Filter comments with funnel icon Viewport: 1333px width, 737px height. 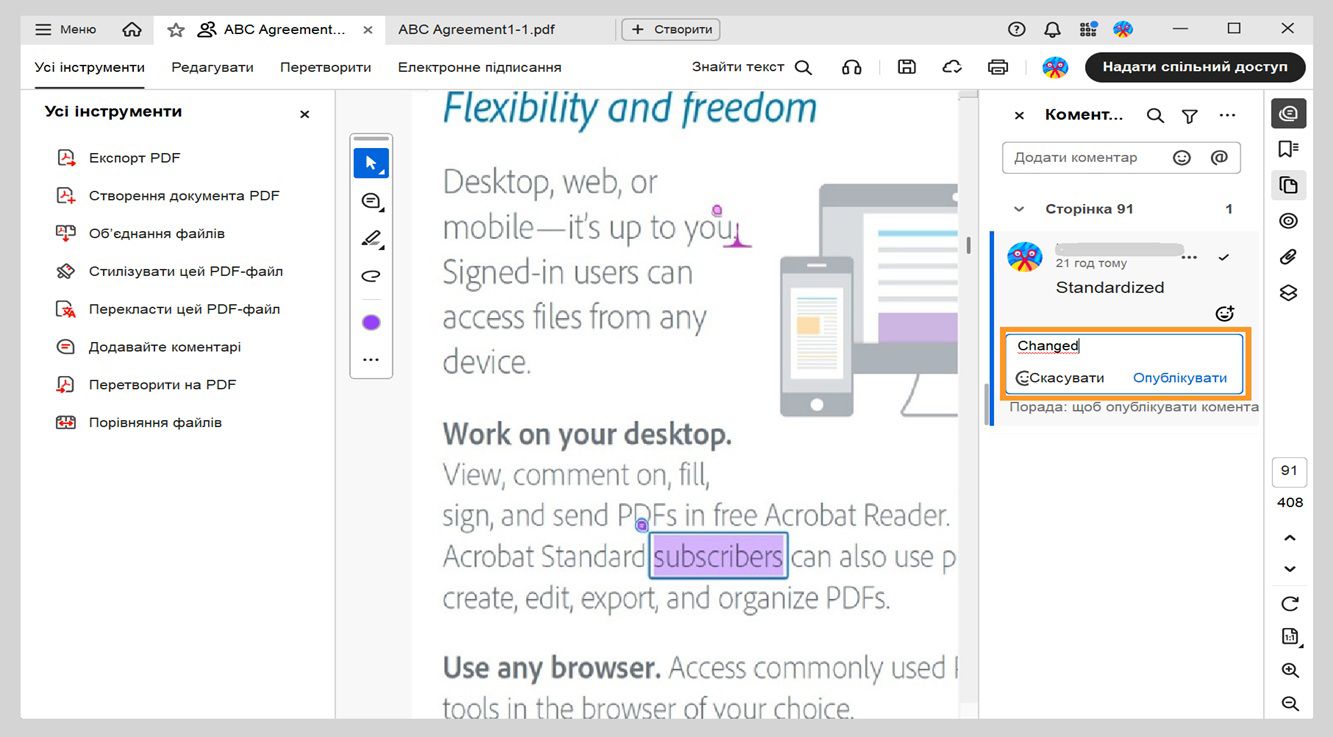click(1190, 116)
